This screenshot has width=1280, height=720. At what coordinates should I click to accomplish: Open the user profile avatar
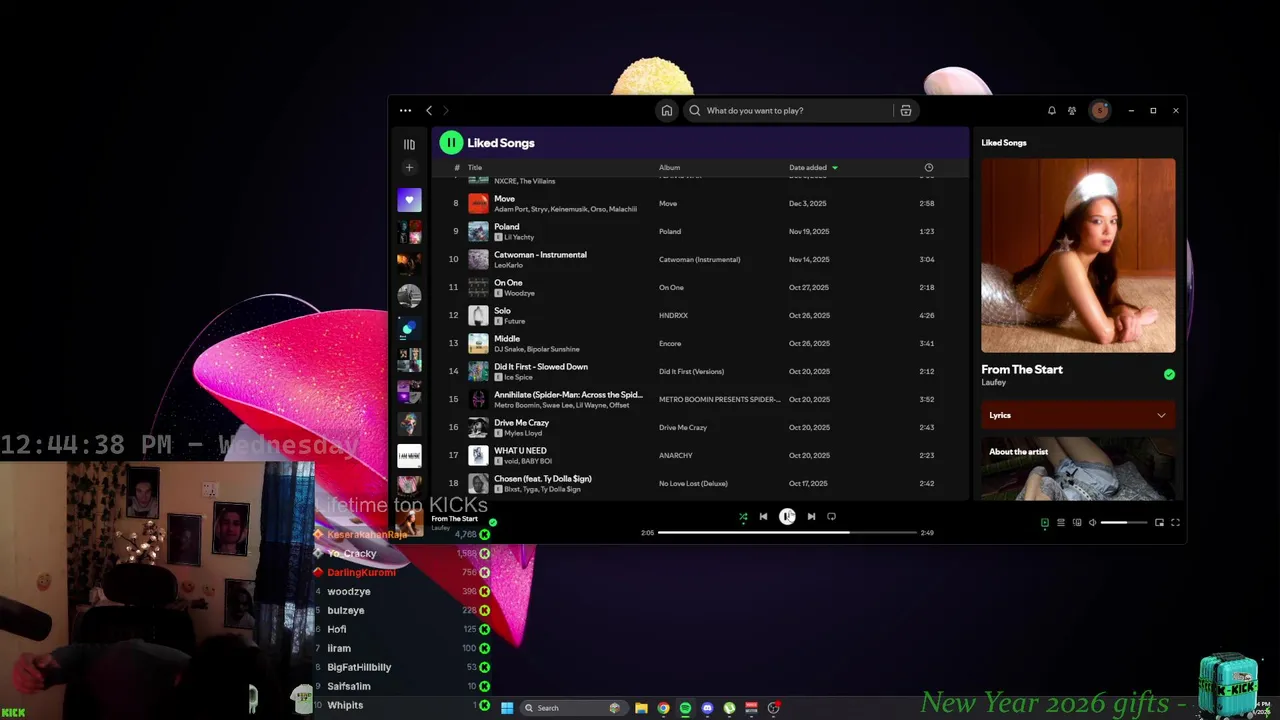[x=1100, y=111]
